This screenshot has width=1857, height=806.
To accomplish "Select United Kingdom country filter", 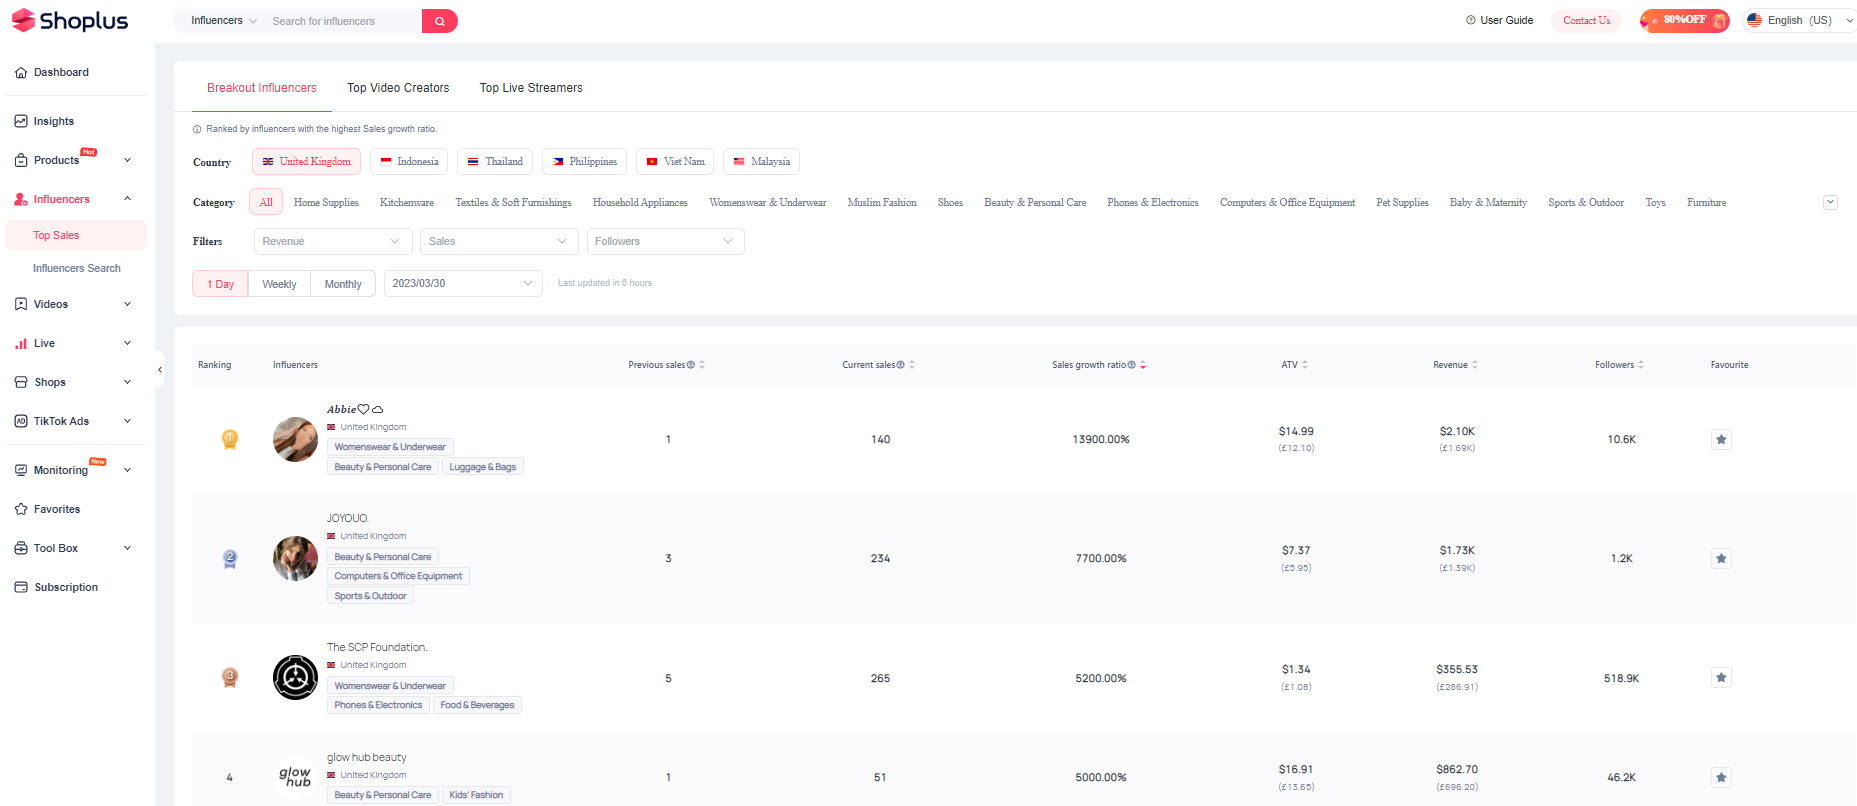I will coord(306,161).
